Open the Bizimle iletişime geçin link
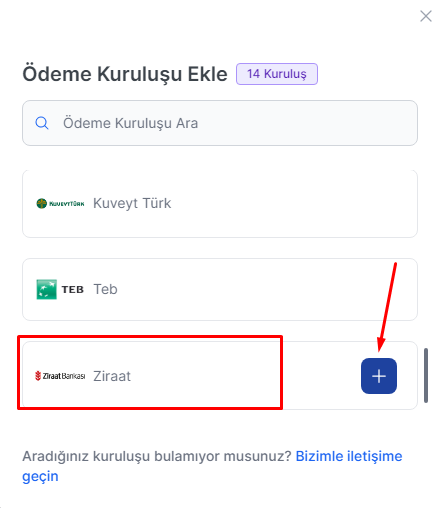This screenshot has width=443, height=508. 212,466
